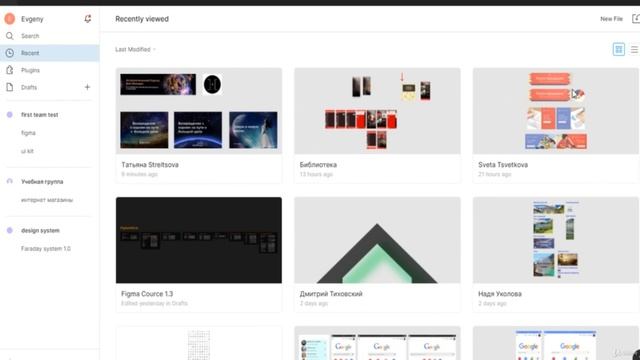640x360 pixels.
Task: Open the Татьяна Streltsova file thumbnail
Action: point(199,111)
